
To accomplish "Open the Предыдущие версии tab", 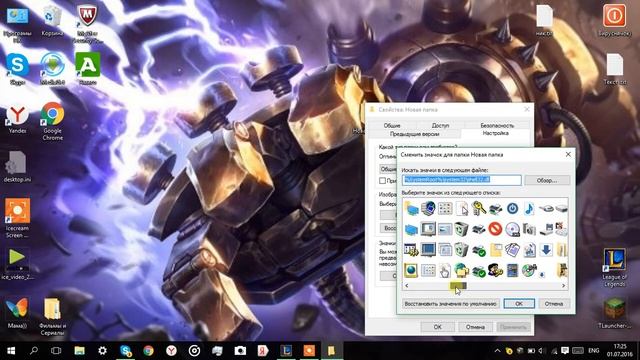I will click(414, 134).
